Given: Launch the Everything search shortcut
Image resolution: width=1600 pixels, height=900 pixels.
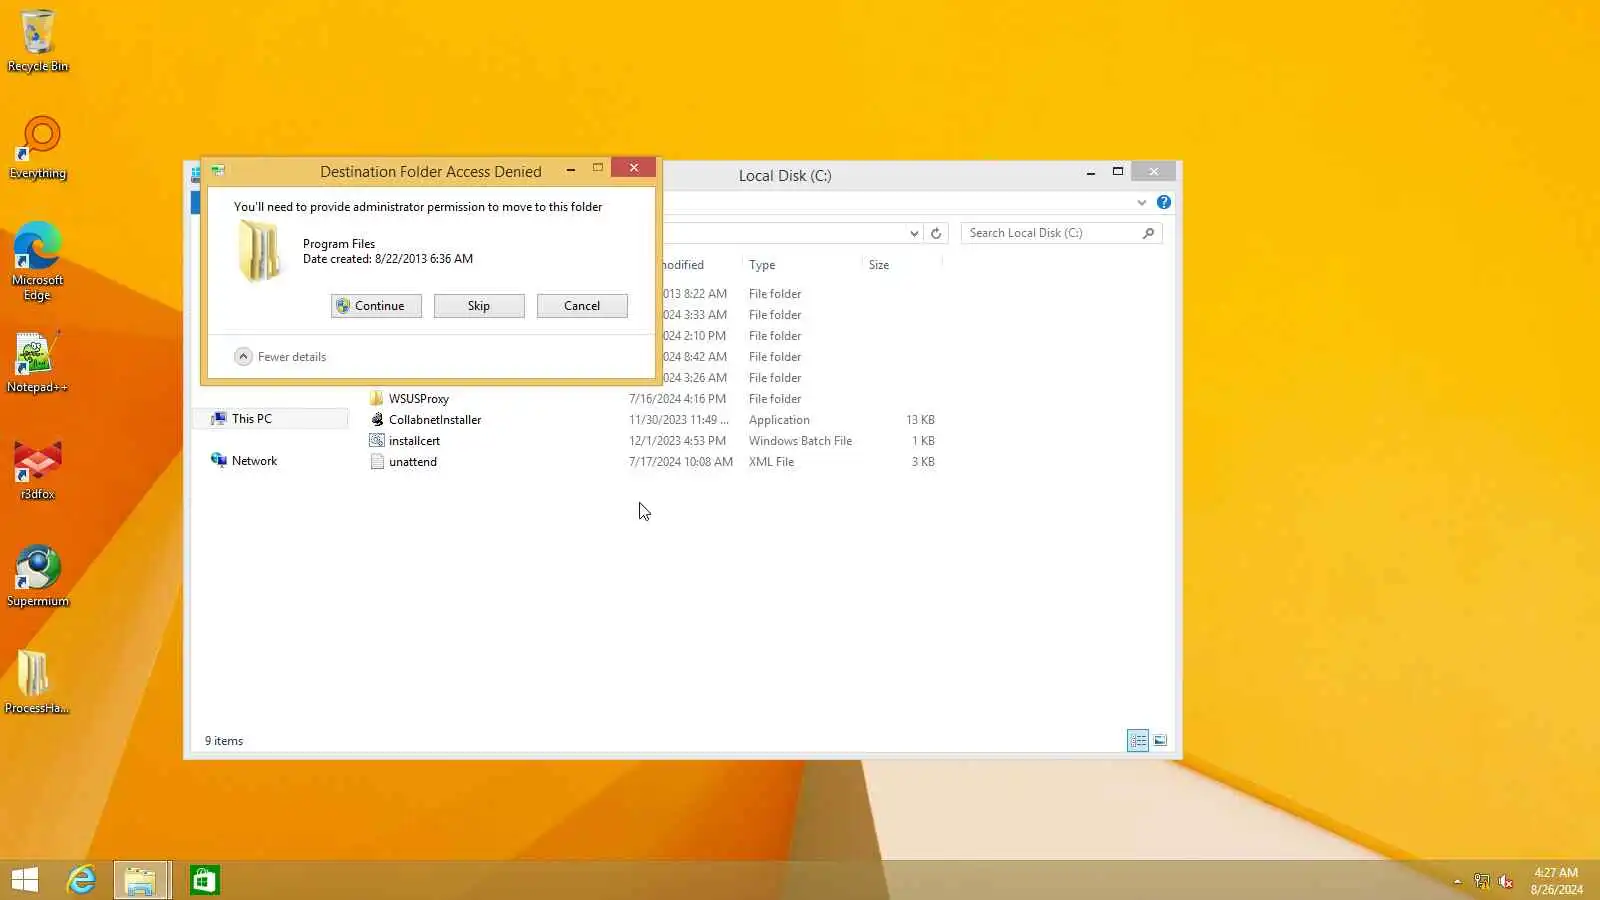Looking at the screenshot, I should pos(38,148).
